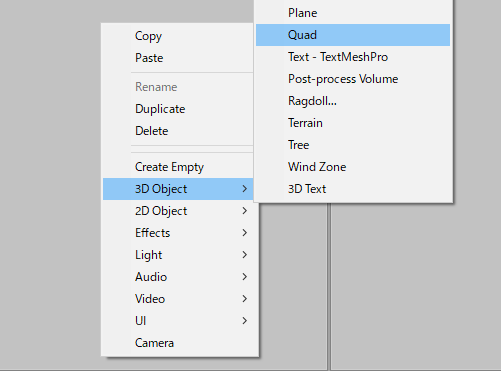Viewport: 501px width, 371px height.
Task: Click the chevron next to Audio
Action: [x=245, y=277]
